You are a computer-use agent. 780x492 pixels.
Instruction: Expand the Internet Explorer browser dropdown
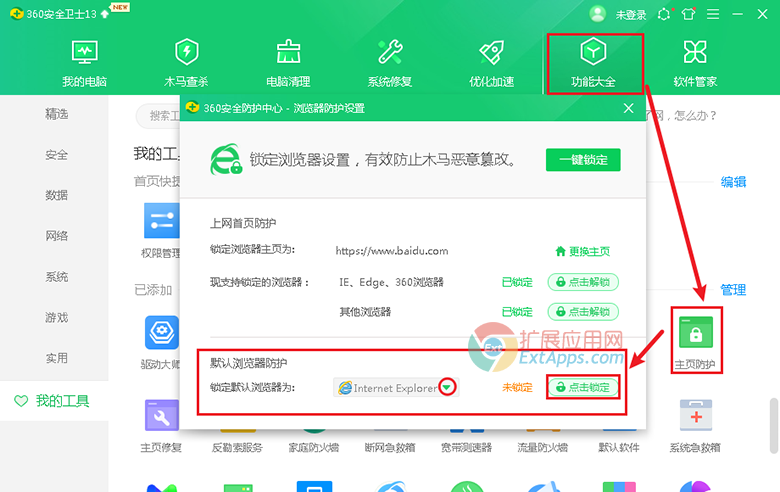tap(447, 387)
